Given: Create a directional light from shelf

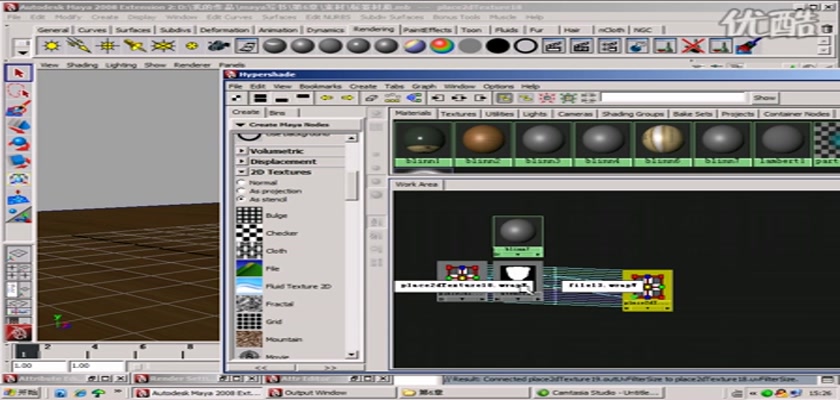Looking at the screenshot, I should [79, 46].
